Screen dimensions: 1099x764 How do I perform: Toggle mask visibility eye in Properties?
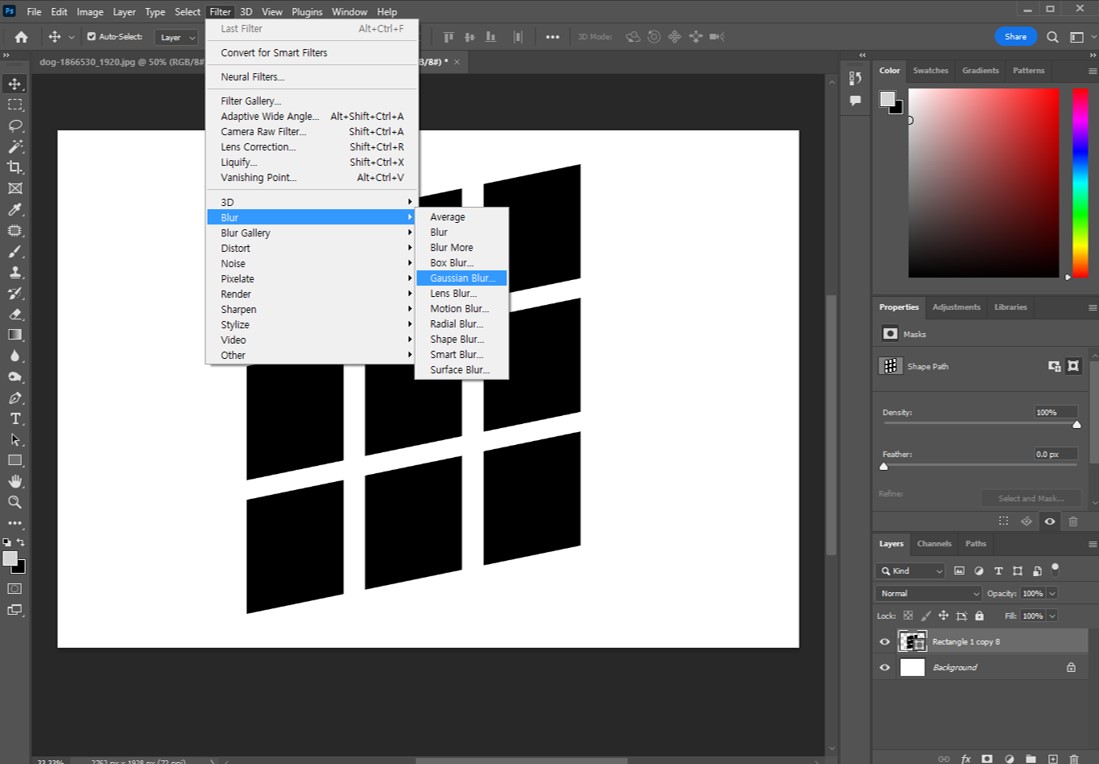coord(1049,521)
